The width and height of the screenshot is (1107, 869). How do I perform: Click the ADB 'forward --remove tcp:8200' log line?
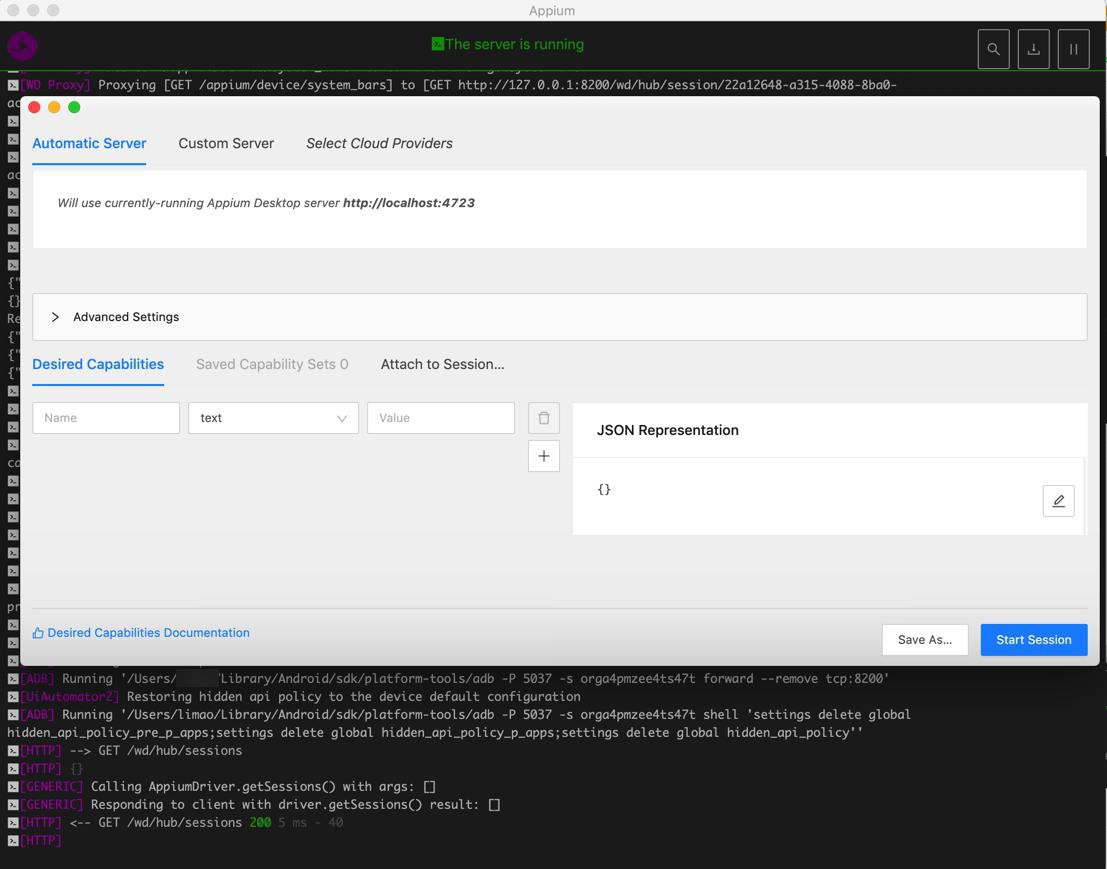[x=448, y=679]
